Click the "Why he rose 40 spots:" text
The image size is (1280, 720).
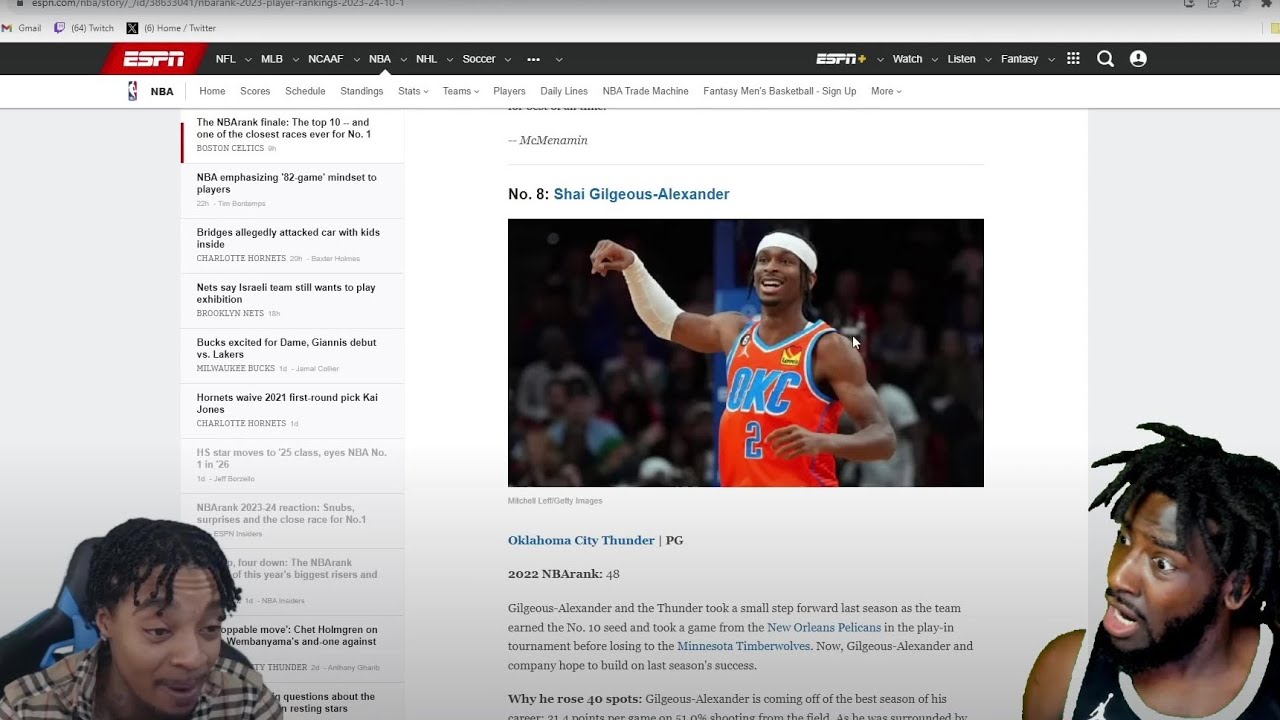(x=575, y=698)
